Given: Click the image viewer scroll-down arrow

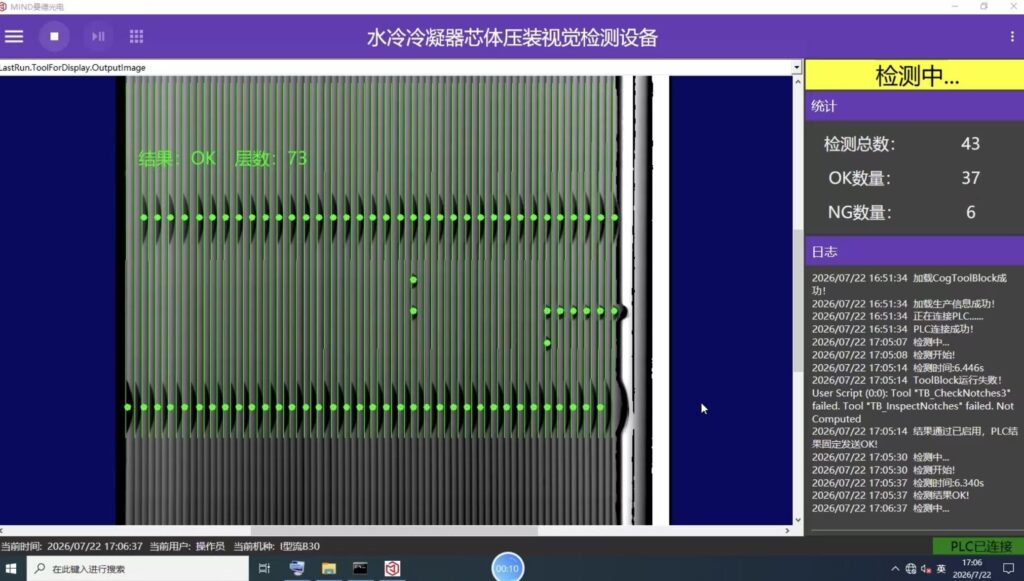Looking at the screenshot, I should click(x=797, y=520).
